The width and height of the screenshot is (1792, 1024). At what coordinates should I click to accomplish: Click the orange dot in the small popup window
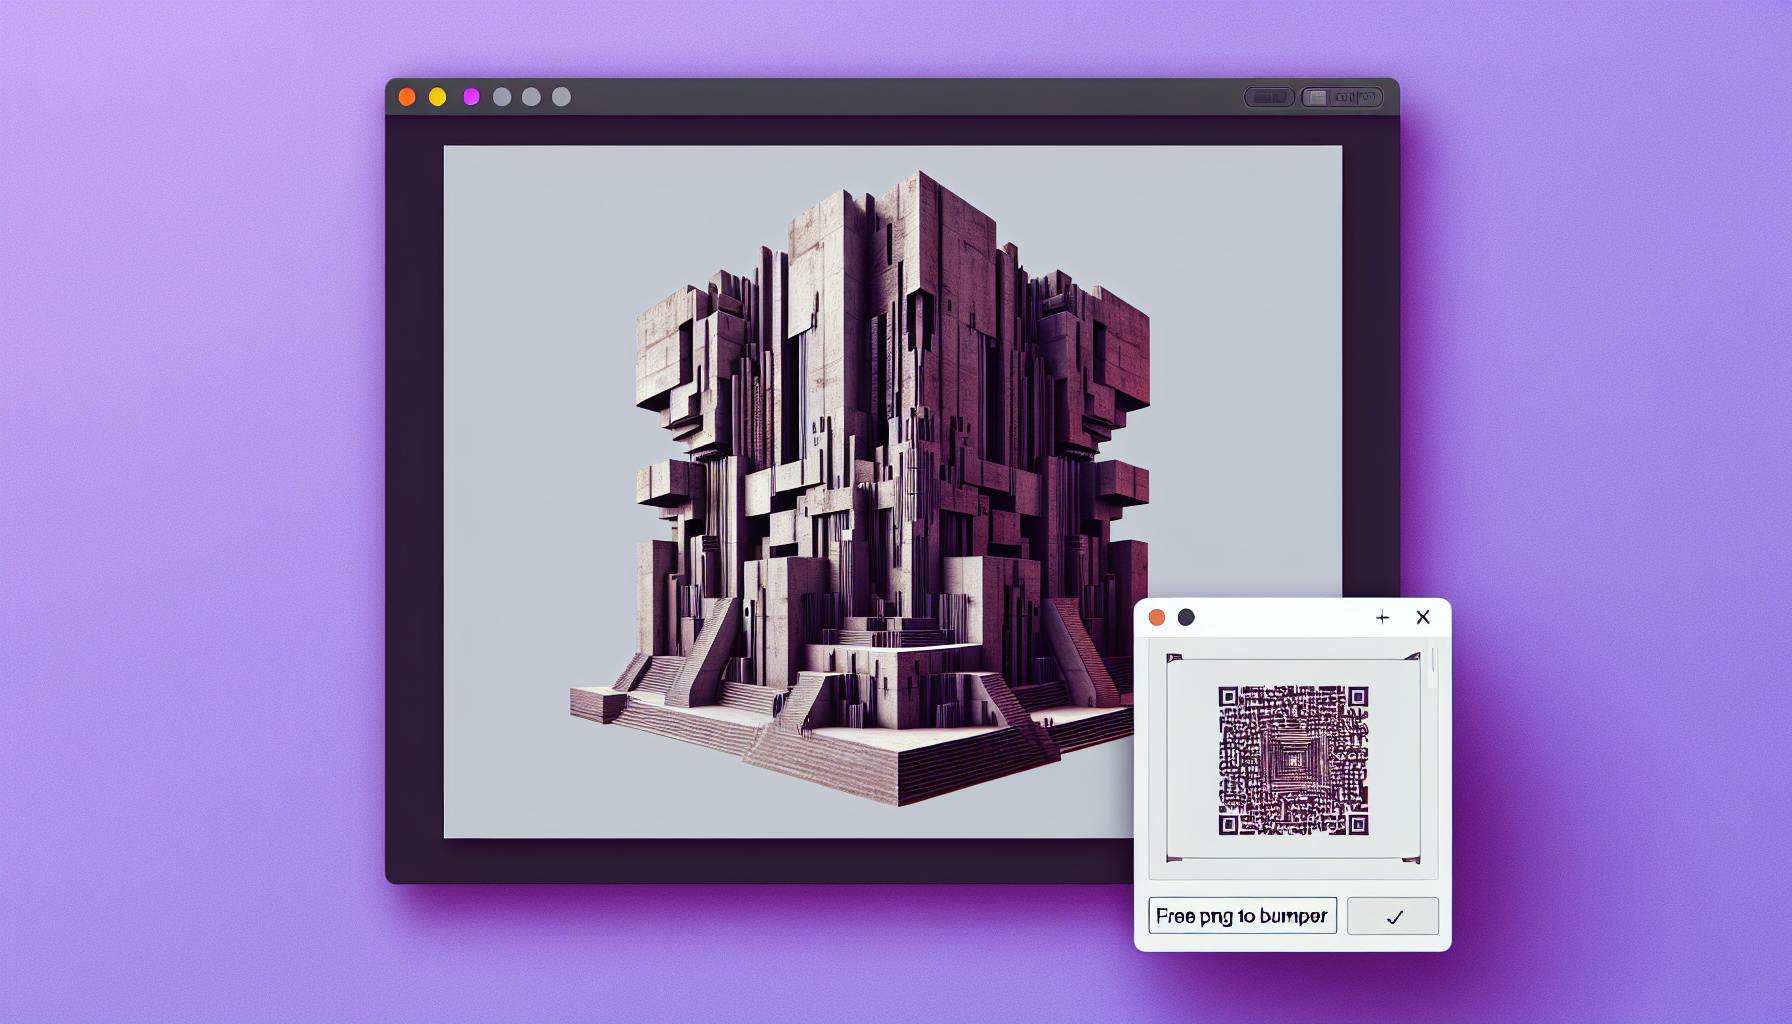click(x=1157, y=618)
